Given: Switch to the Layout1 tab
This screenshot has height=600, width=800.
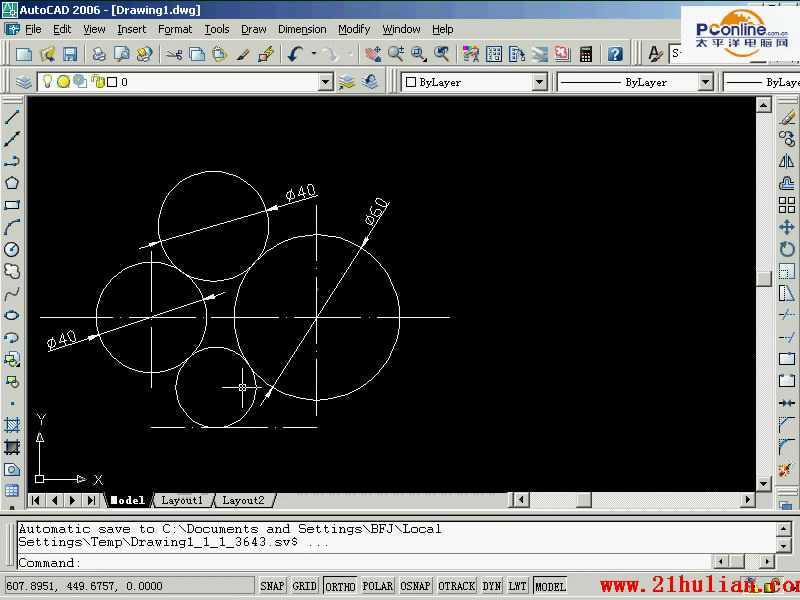Looking at the screenshot, I should click(x=182, y=500).
